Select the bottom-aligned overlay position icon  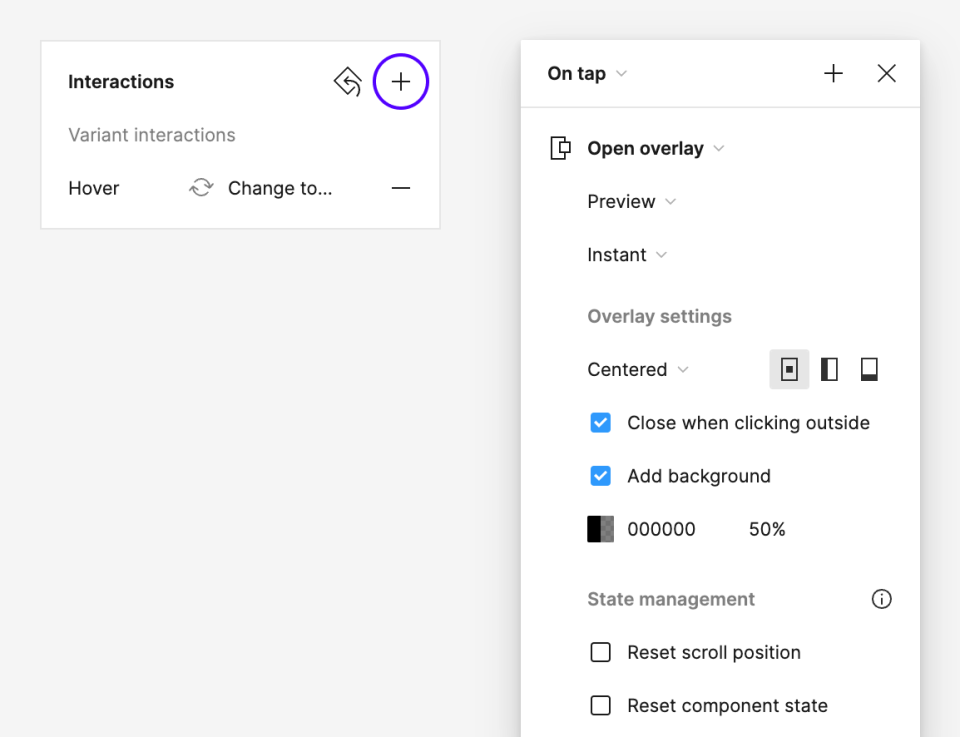tap(869, 370)
